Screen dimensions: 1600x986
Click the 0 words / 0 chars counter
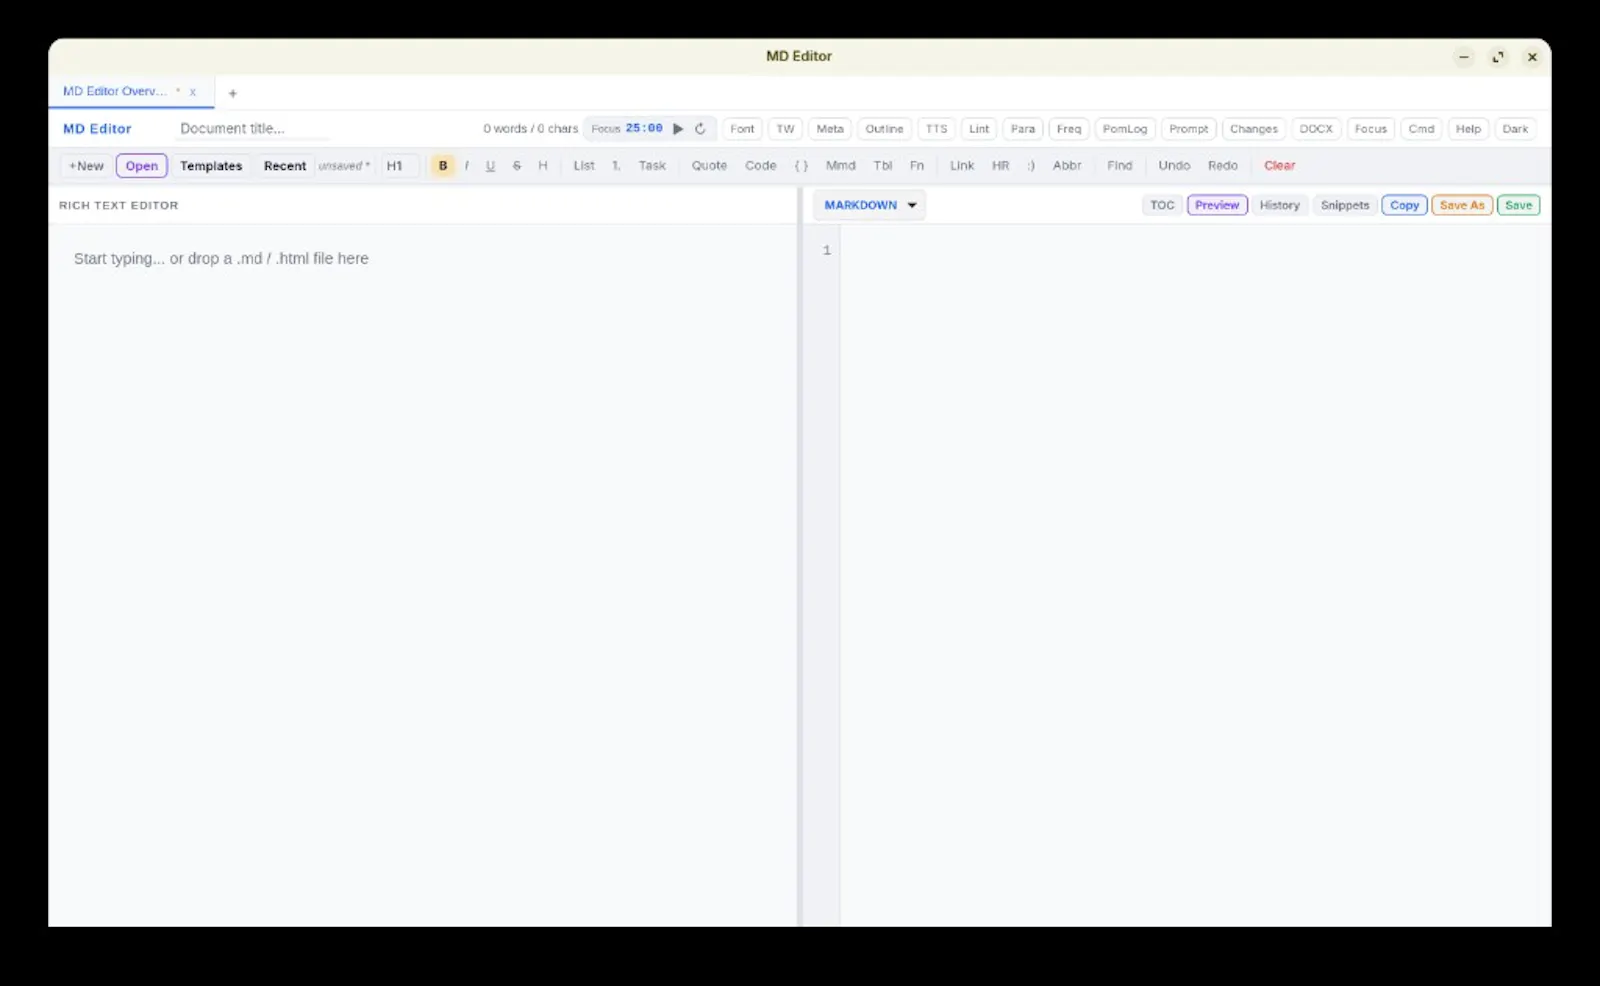pyautogui.click(x=530, y=129)
